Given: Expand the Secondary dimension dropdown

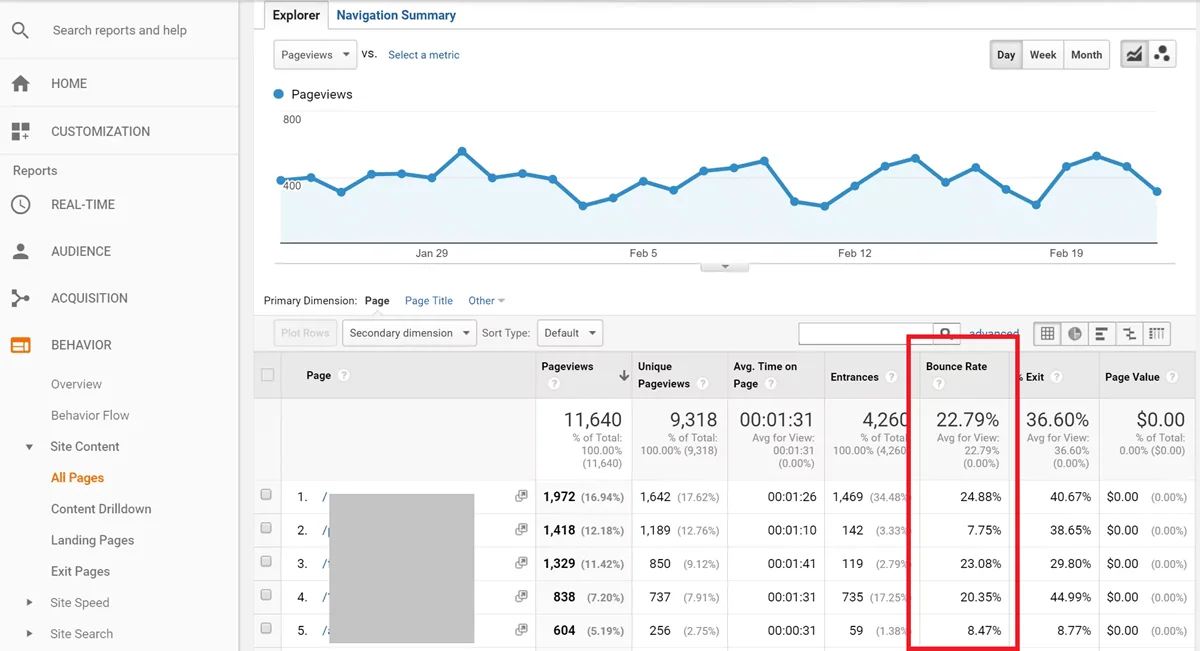Looking at the screenshot, I should click(409, 333).
